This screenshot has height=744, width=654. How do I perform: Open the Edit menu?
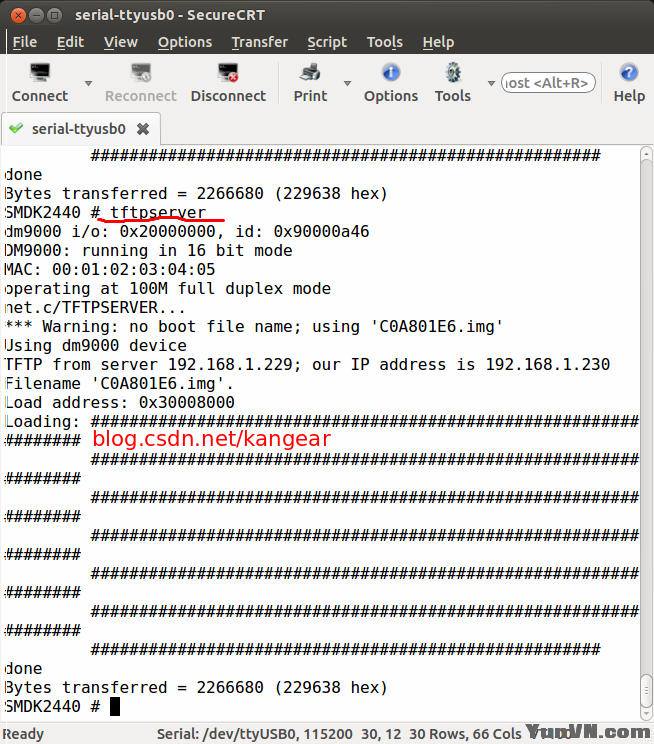tap(70, 42)
